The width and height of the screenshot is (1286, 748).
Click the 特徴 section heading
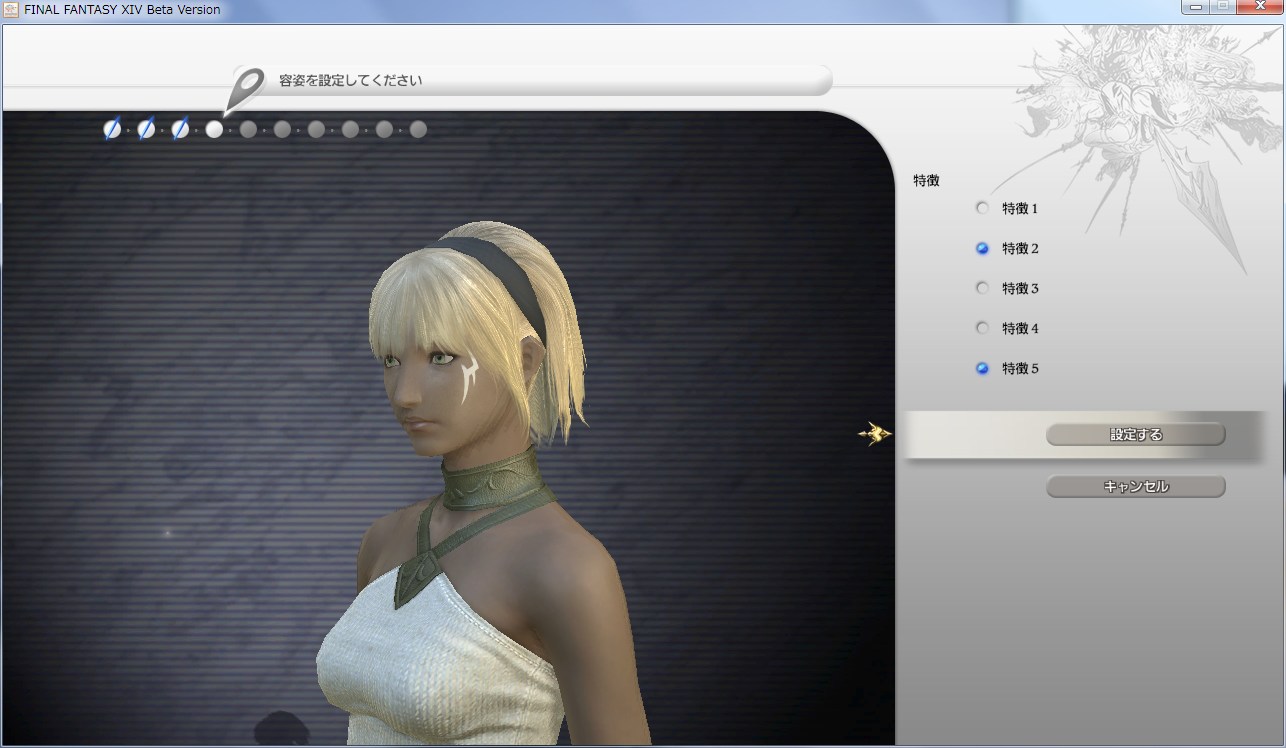point(926,181)
